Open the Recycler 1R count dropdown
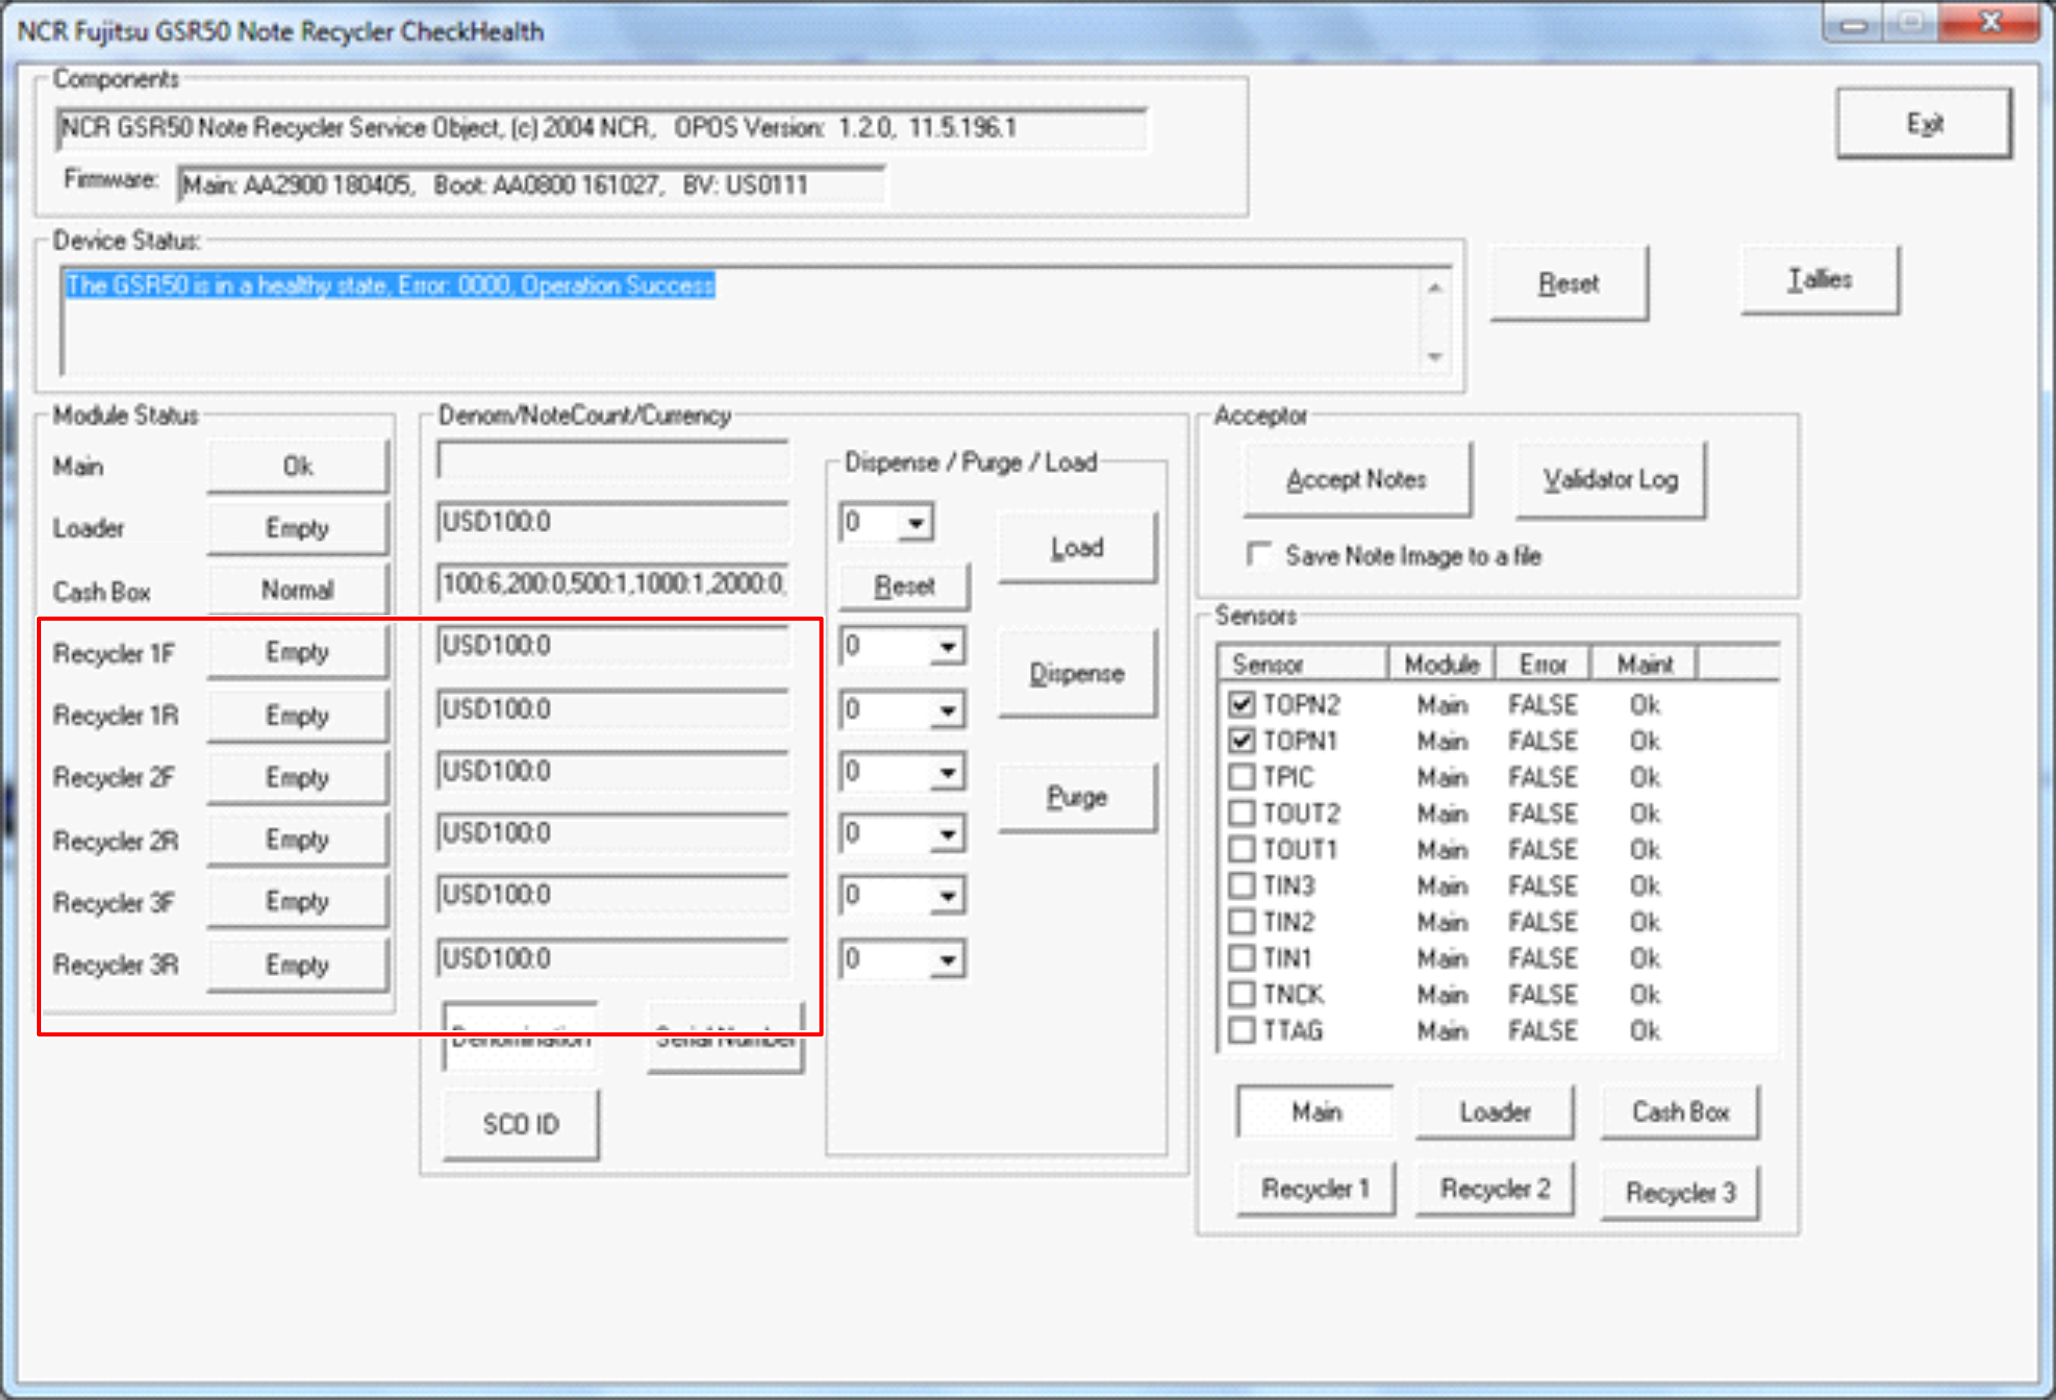 946,710
